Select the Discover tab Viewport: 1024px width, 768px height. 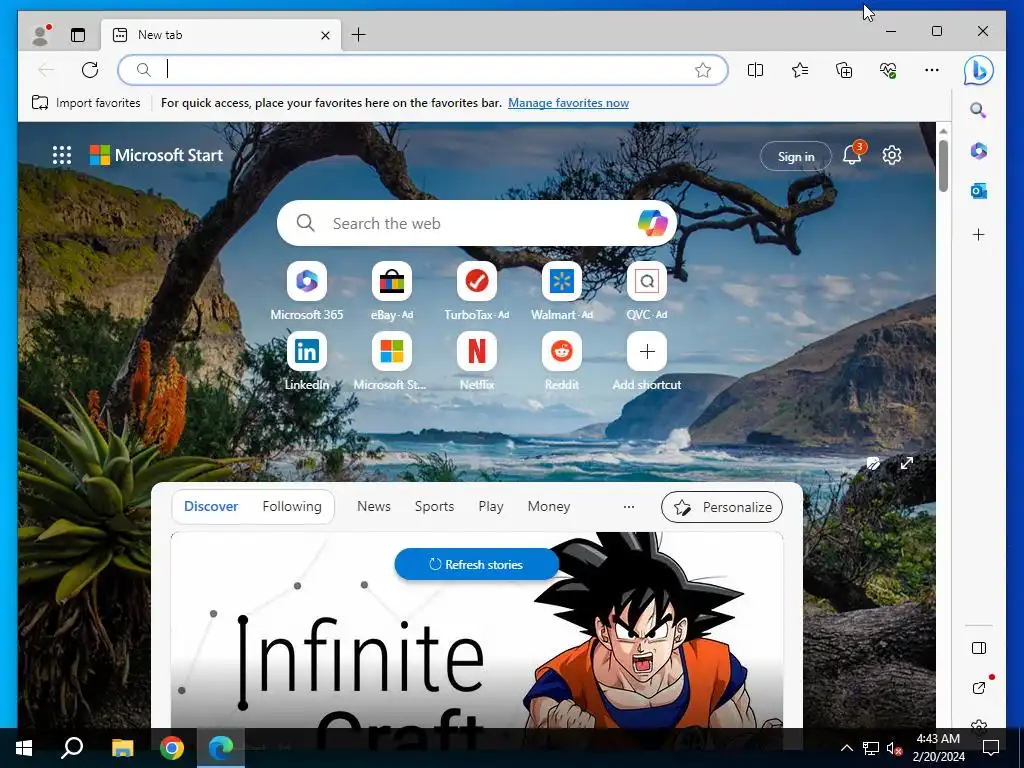tap(211, 506)
